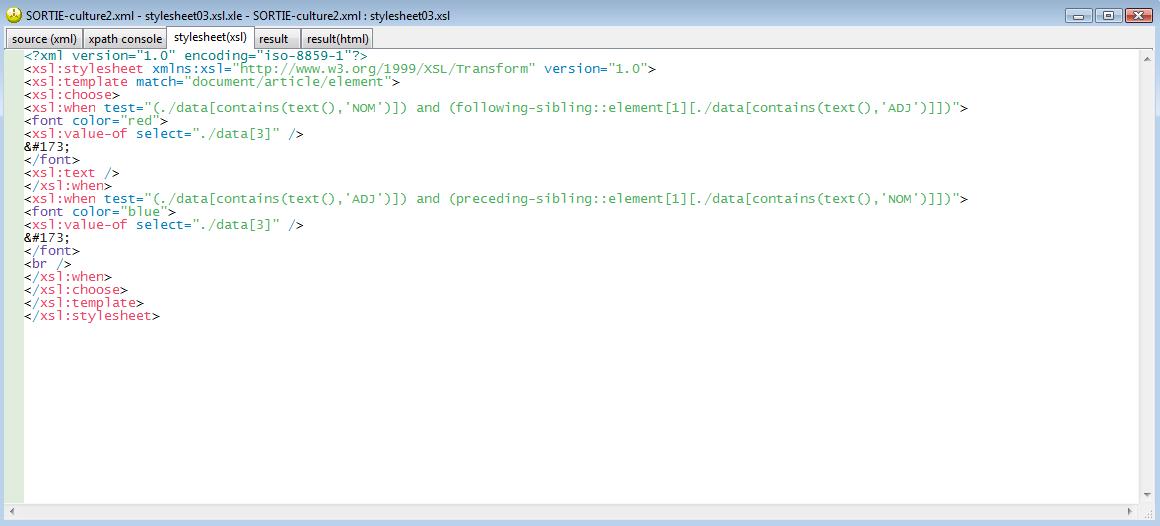Click the <?xml version="1.0" declaration line

pos(195,55)
